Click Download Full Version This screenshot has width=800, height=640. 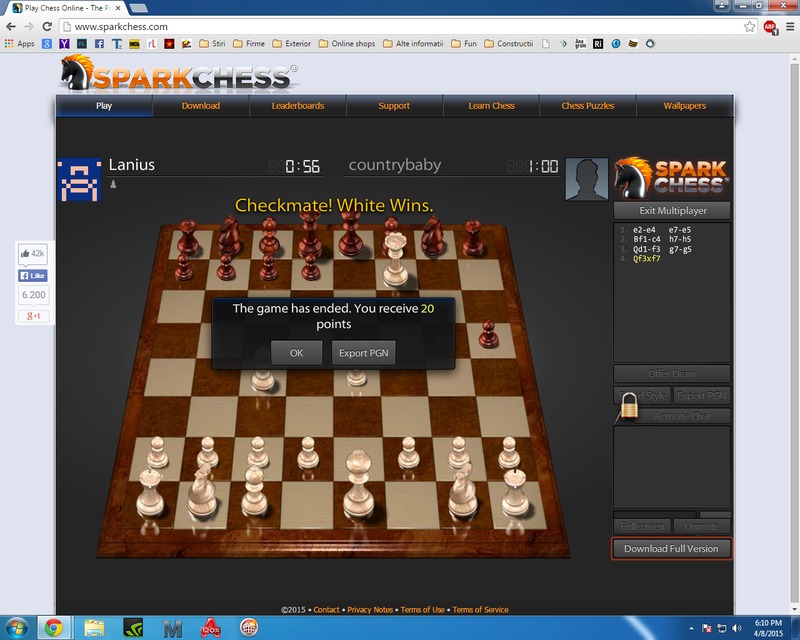pyautogui.click(x=671, y=549)
